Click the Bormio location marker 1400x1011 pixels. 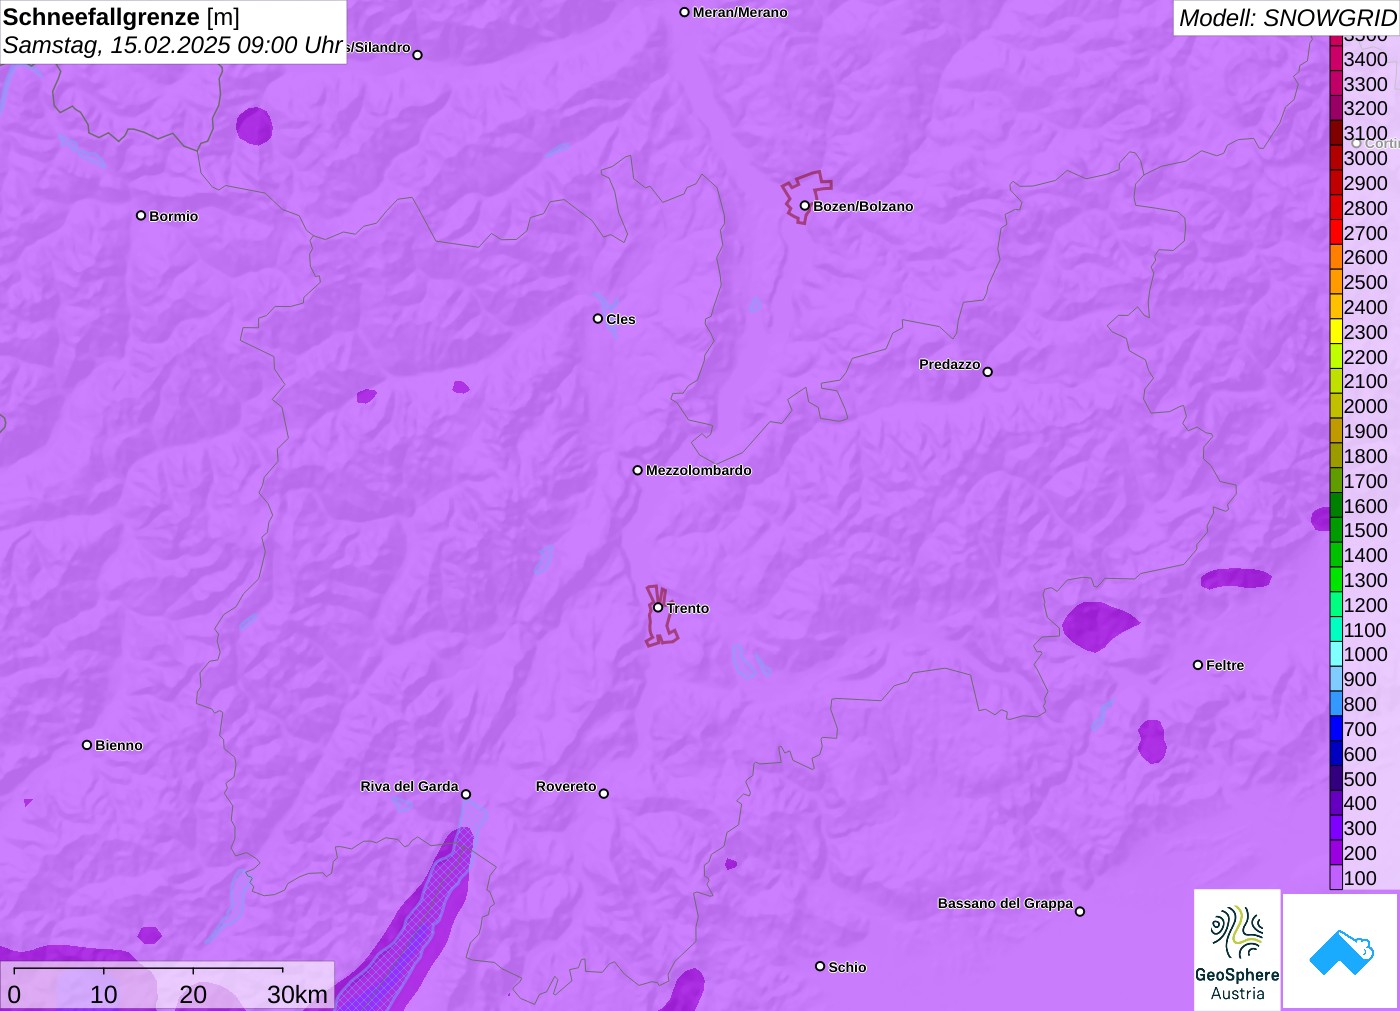pyautogui.click(x=141, y=215)
